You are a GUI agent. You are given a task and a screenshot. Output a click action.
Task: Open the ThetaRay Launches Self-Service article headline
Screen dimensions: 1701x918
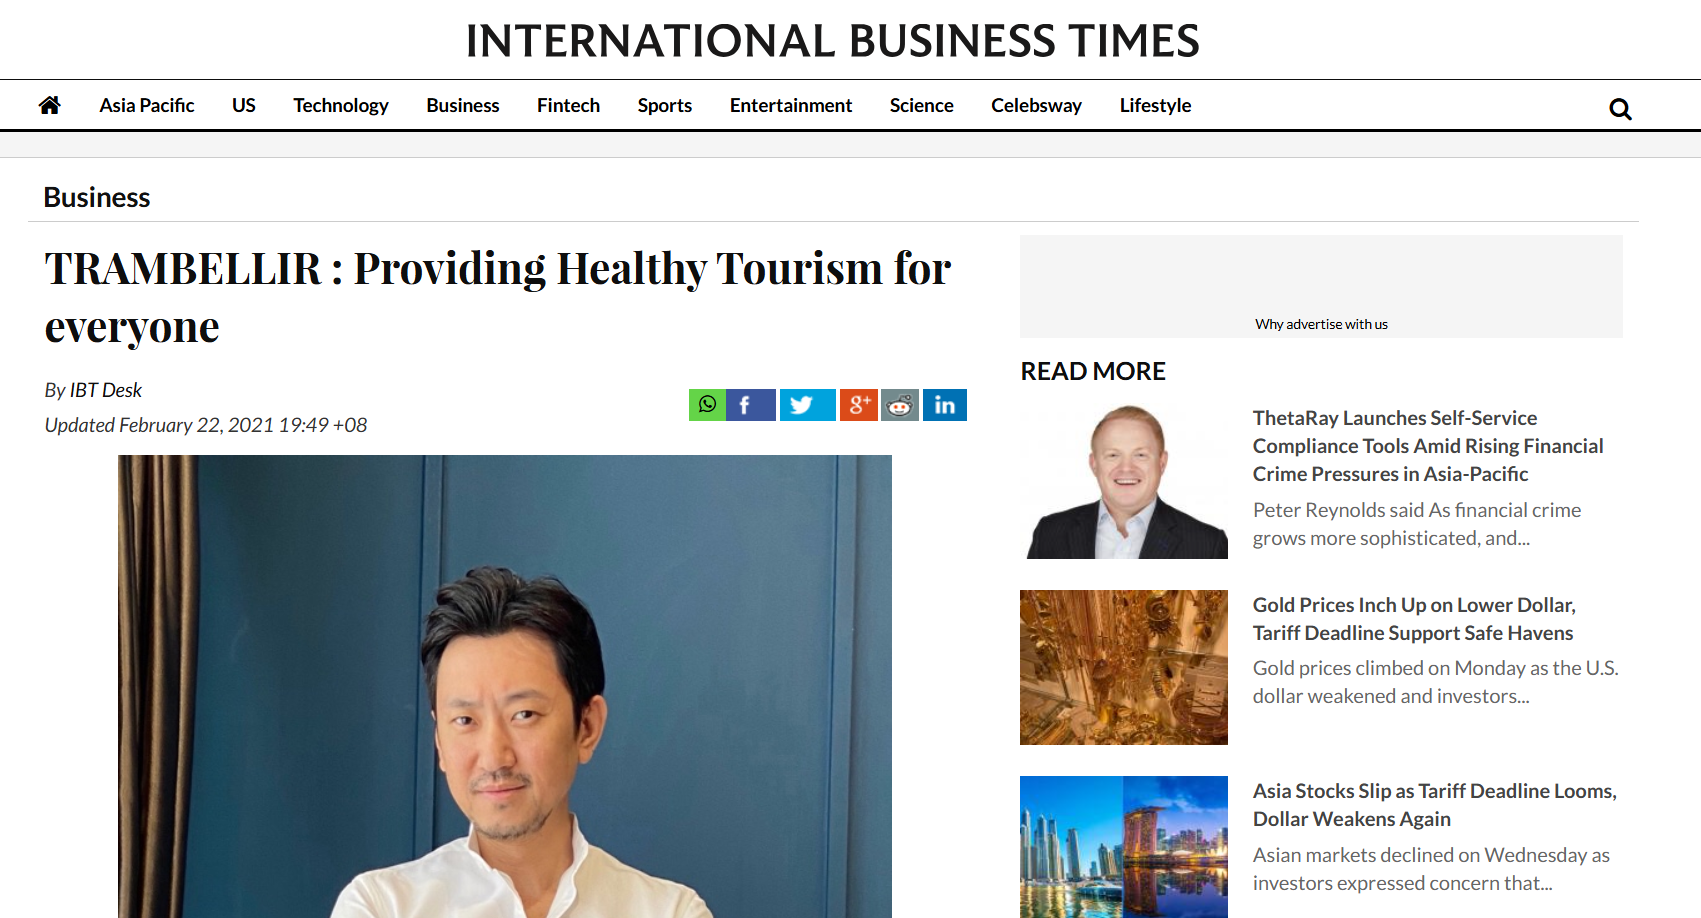pyautogui.click(x=1428, y=446)
